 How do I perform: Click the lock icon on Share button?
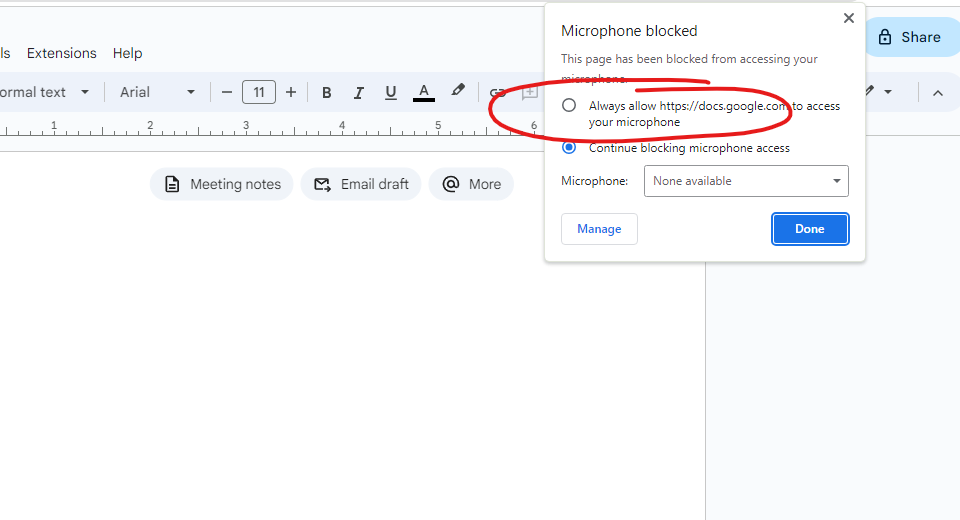tap(885, 37)
